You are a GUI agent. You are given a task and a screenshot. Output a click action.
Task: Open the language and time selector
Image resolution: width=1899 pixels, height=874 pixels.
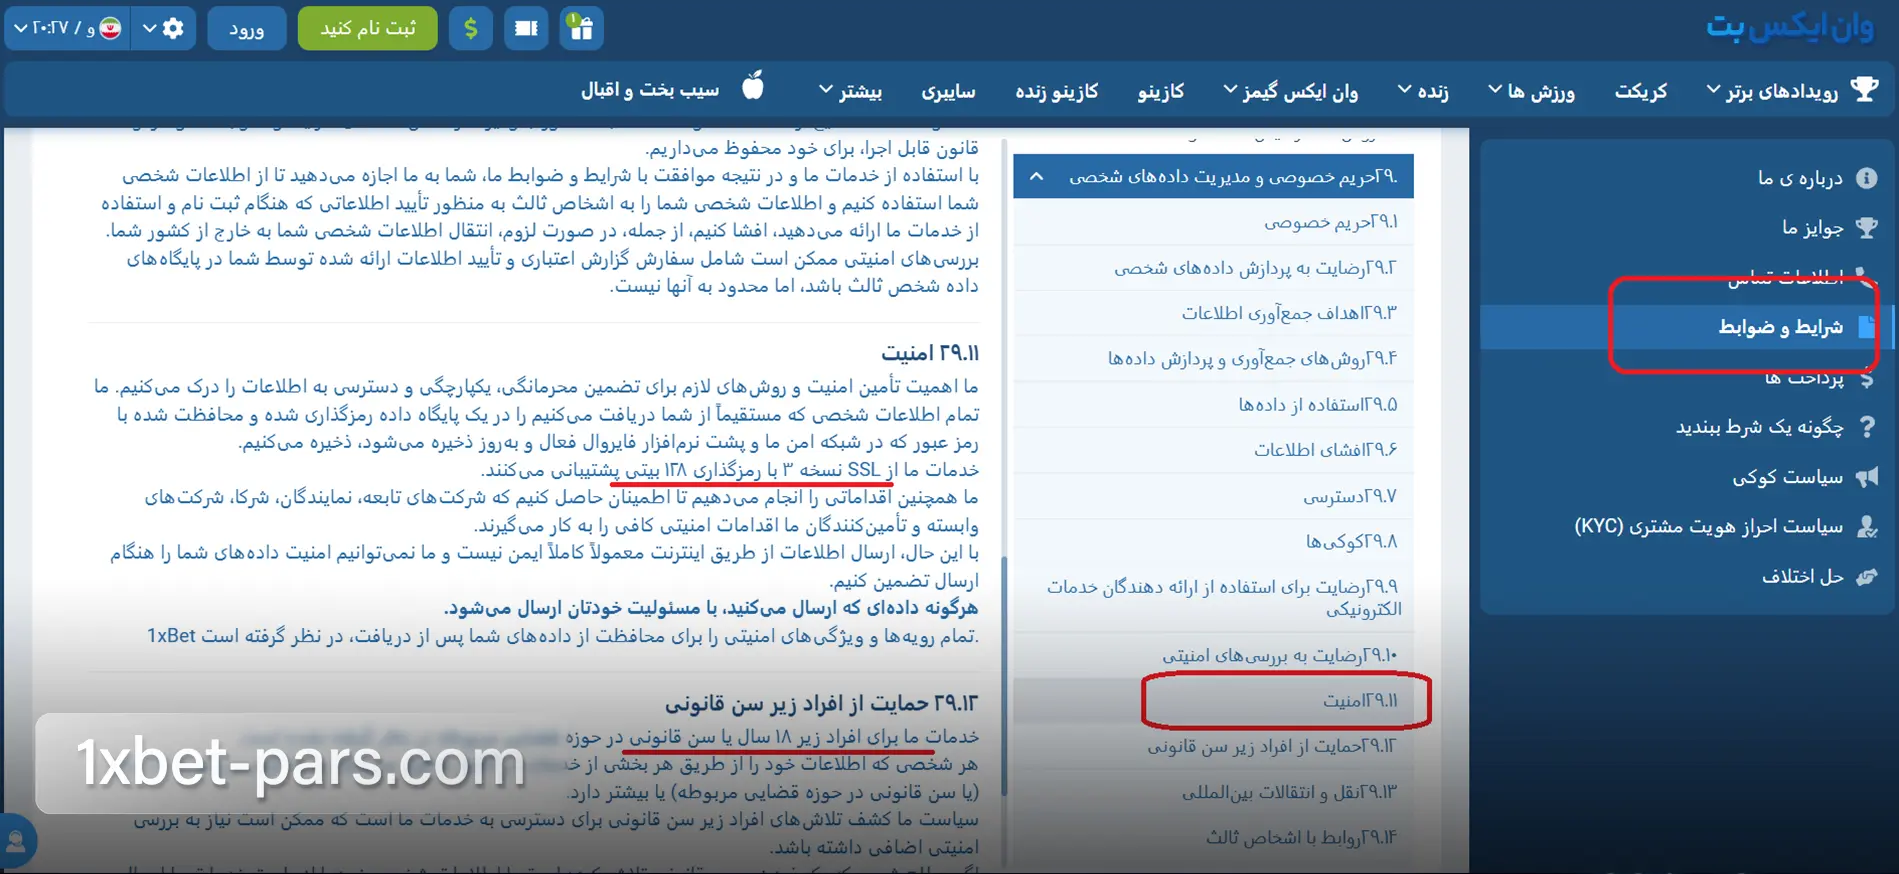67,28
